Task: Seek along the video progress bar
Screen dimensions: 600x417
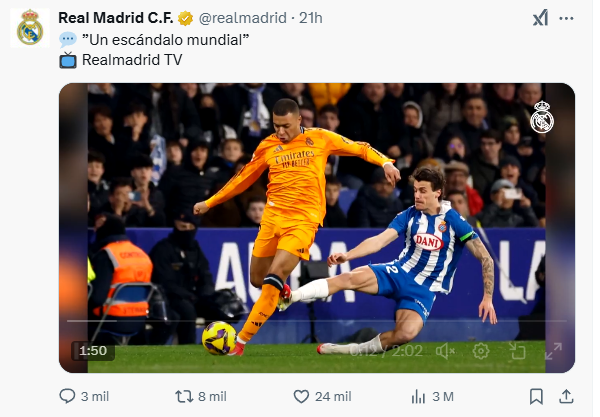Action: point(316,321)
